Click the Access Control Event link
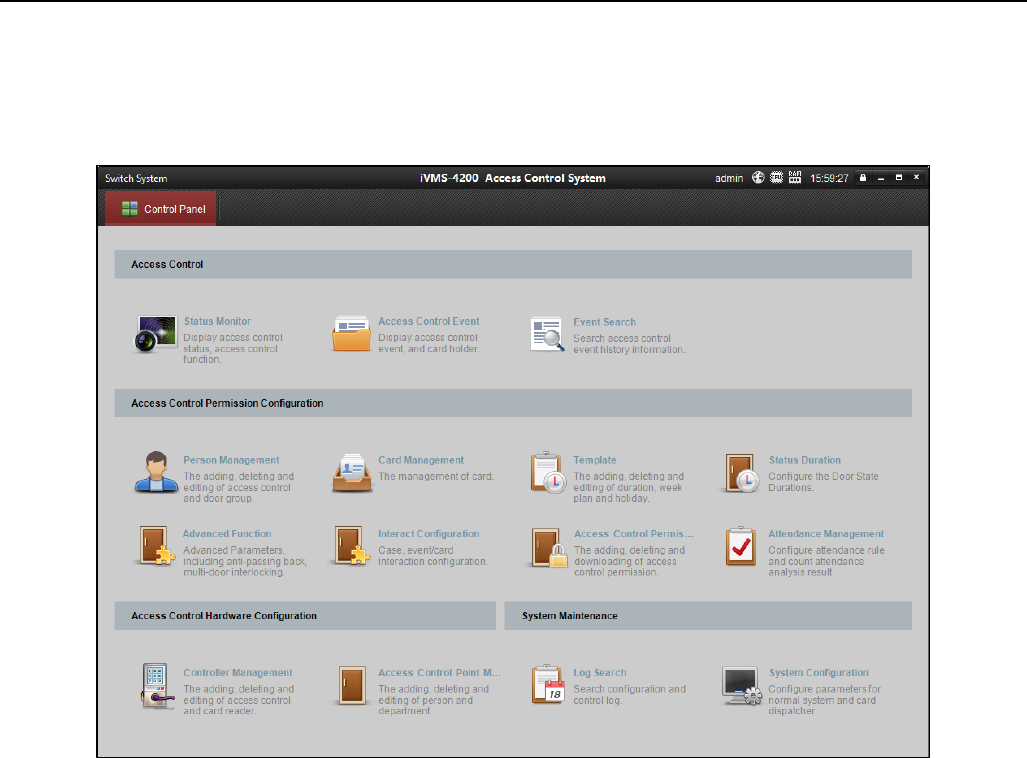This screenshot has width=1027, height=758. tap(429, 321)
